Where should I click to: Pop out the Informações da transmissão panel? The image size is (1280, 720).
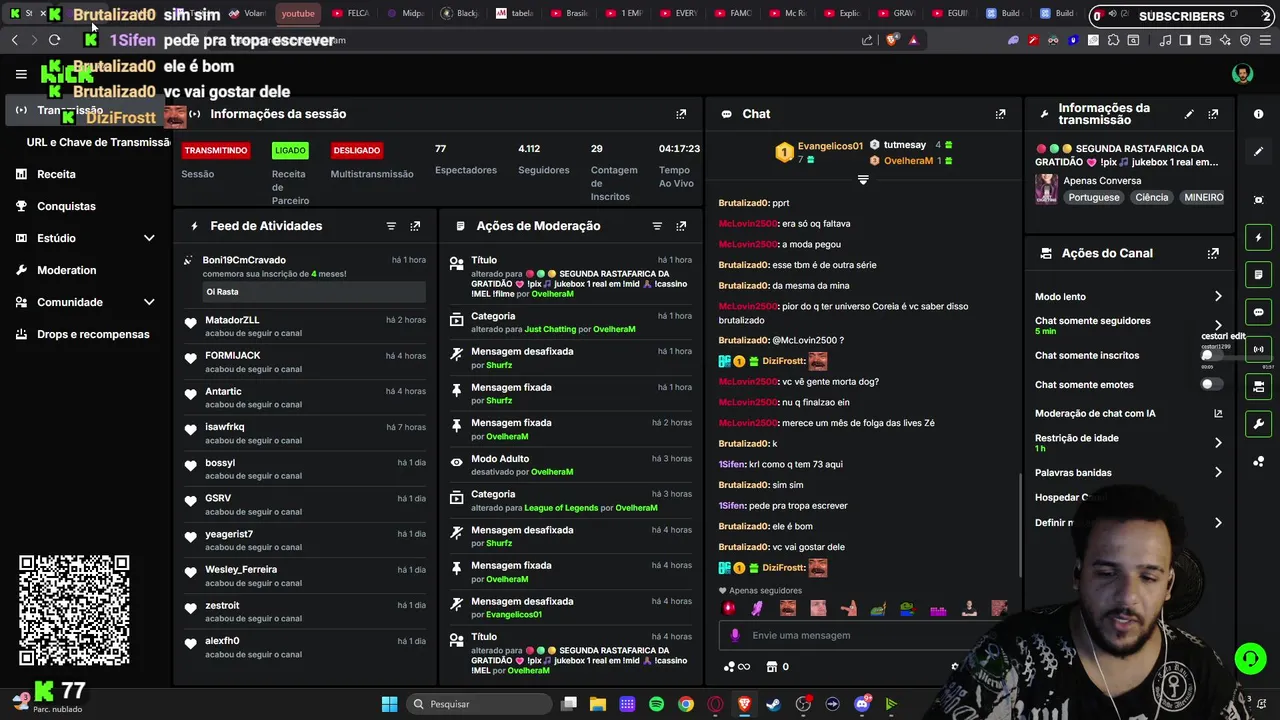point(1213,114)
